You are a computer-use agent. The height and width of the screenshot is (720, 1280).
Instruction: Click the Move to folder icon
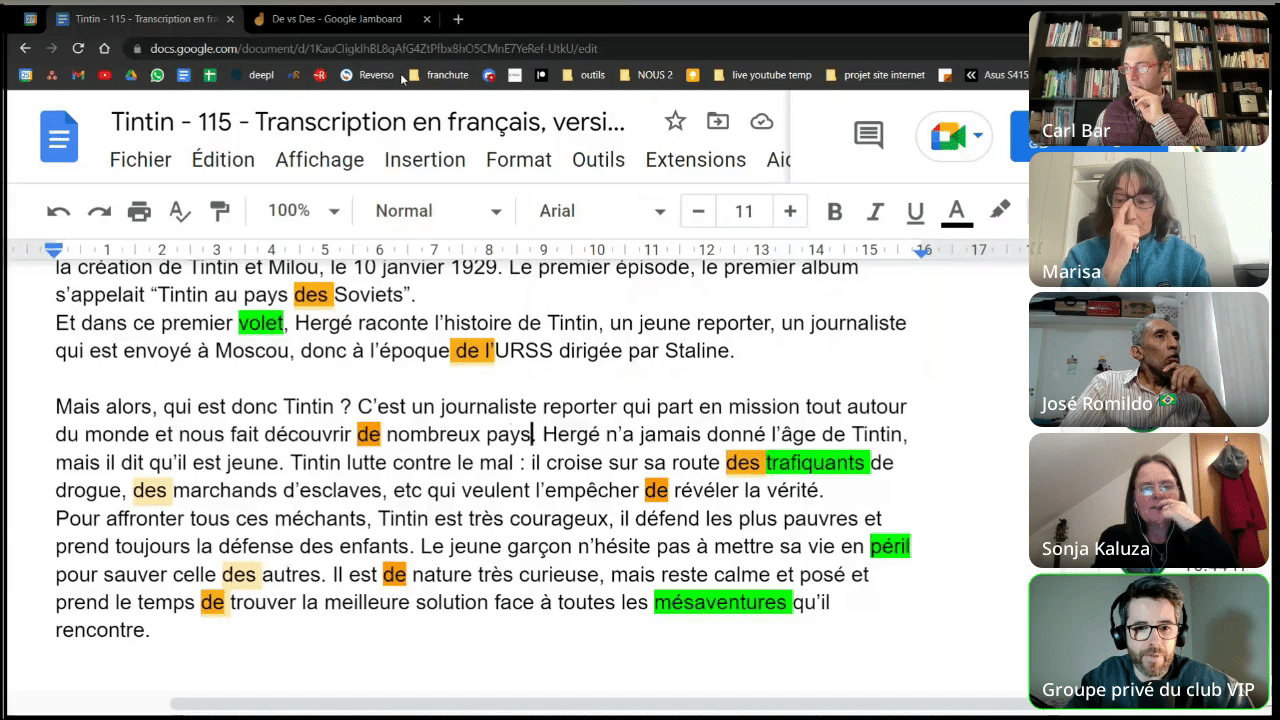click(718, 122)
